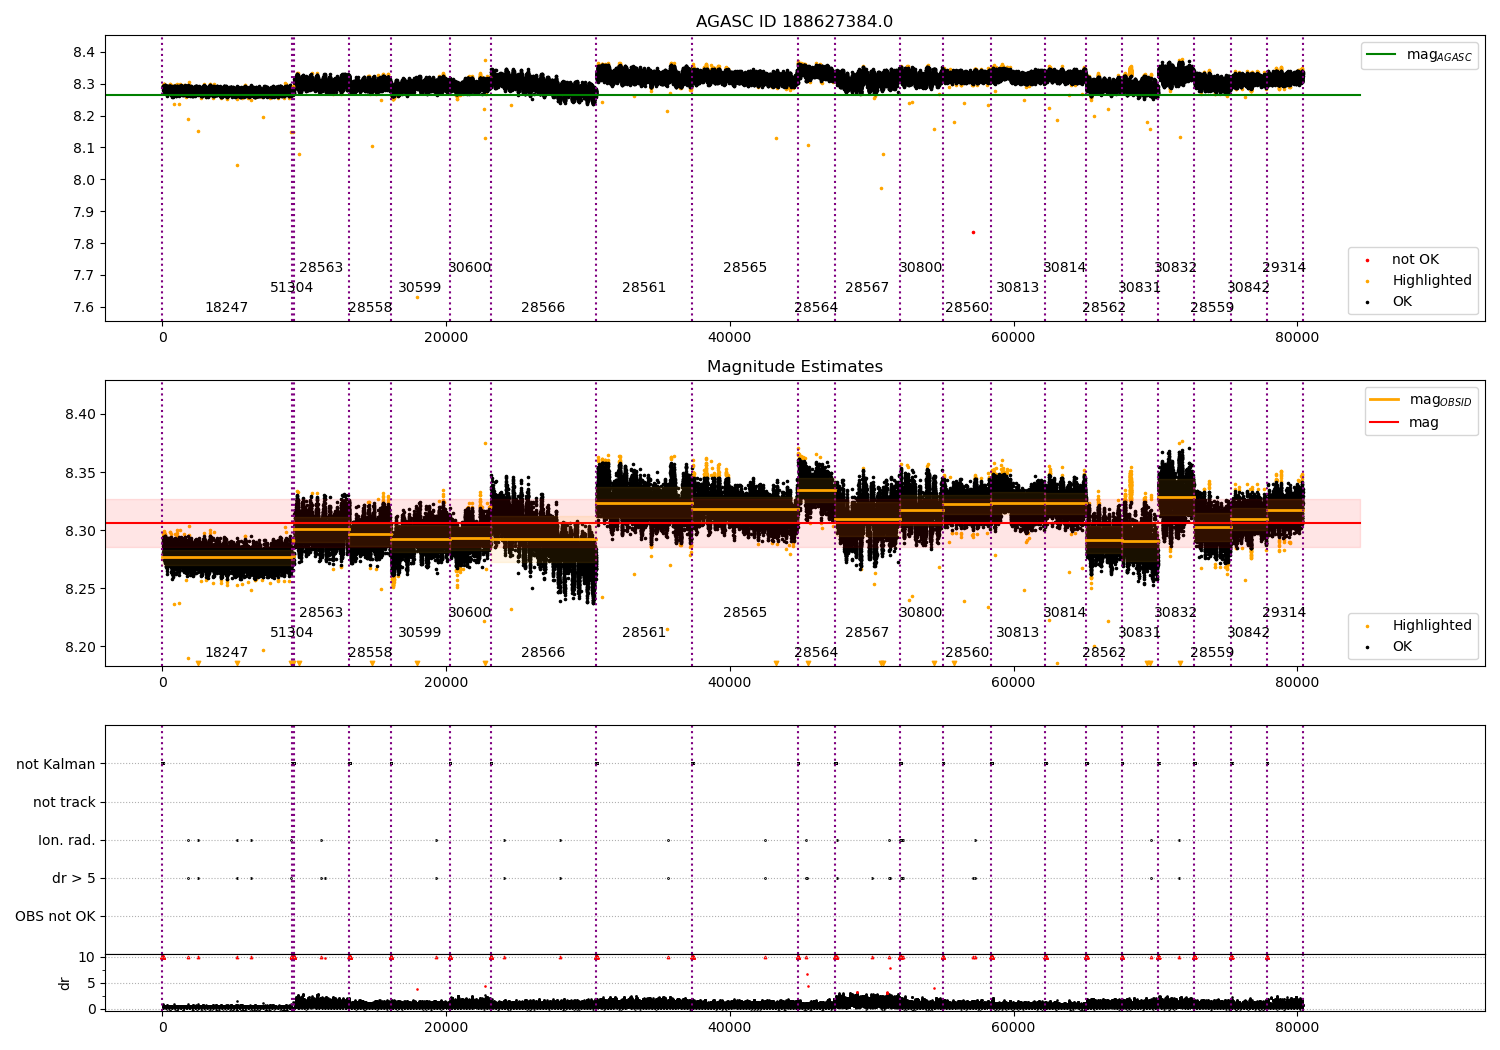
Task: Select obsid label 30831 in the top plot
Action: coord(1139,288)
